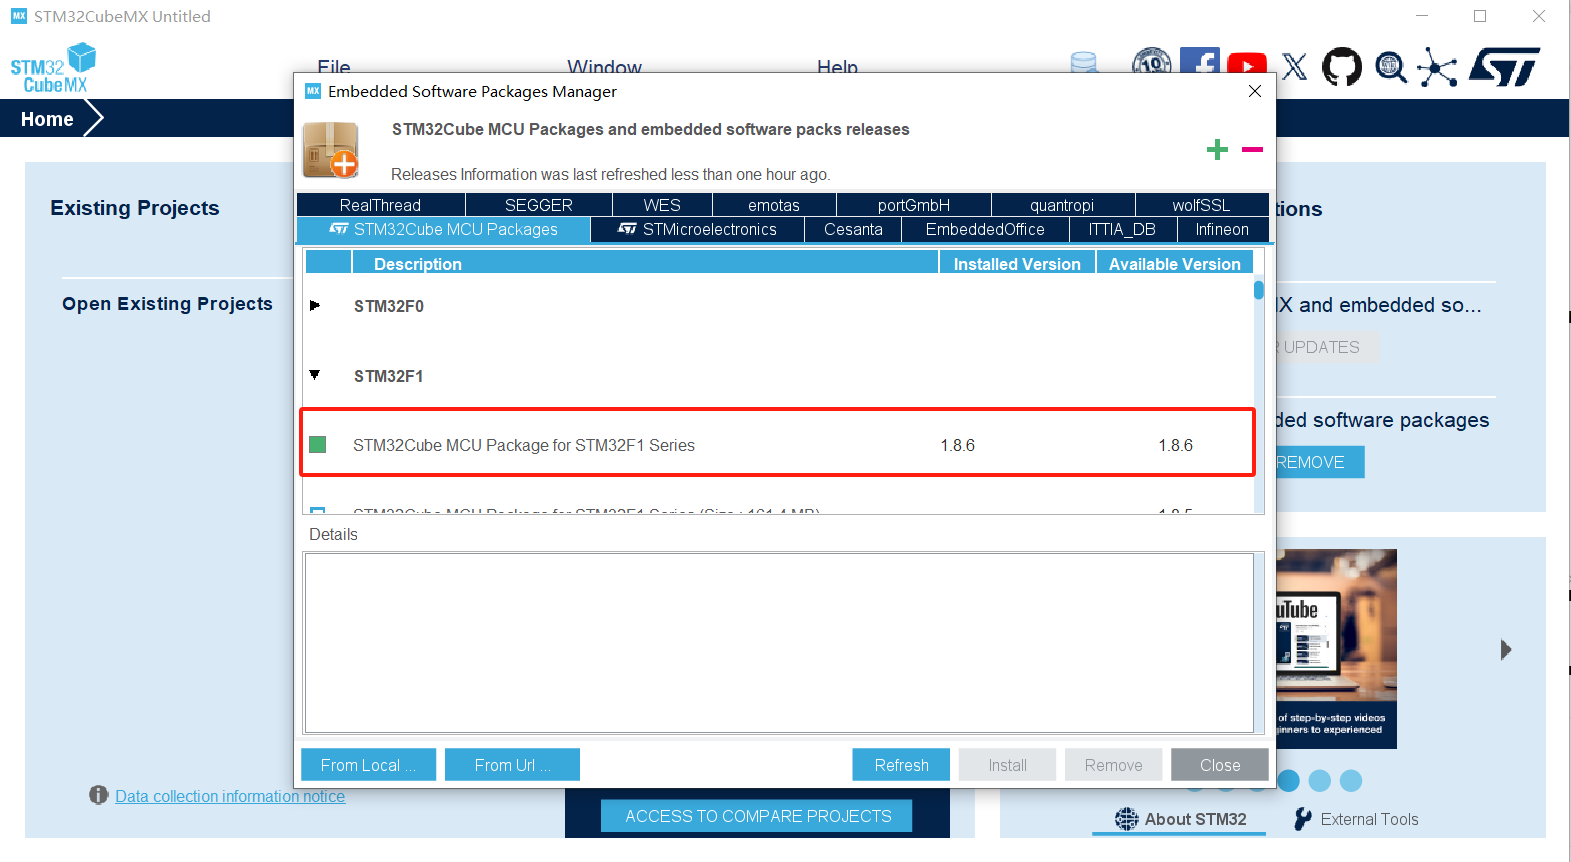Switch to the WES tab
Image resolution: width=1571 pixels, height=862 pixels.
662,205
